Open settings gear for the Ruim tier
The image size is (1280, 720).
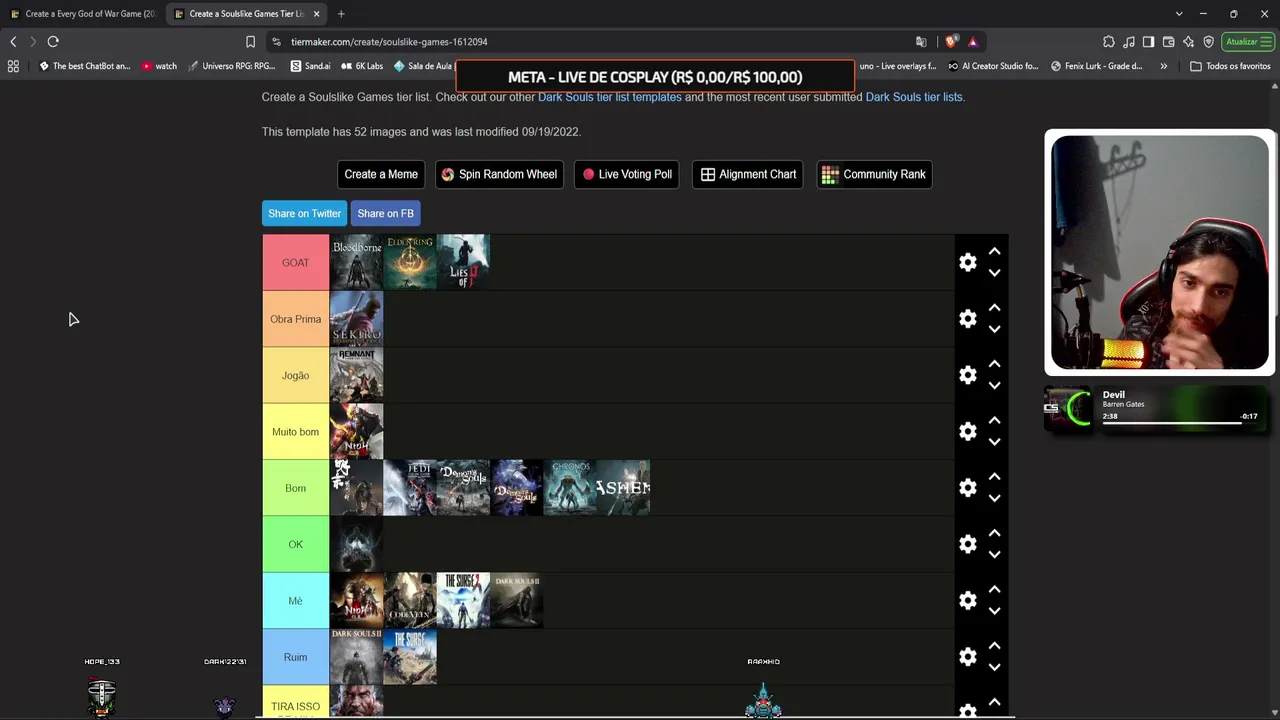[967, 656]
